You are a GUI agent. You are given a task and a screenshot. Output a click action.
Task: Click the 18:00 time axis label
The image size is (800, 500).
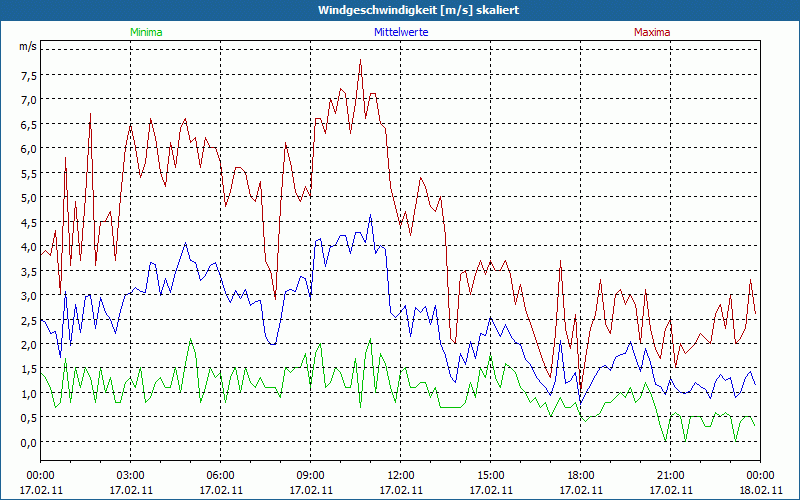(581, 476)
